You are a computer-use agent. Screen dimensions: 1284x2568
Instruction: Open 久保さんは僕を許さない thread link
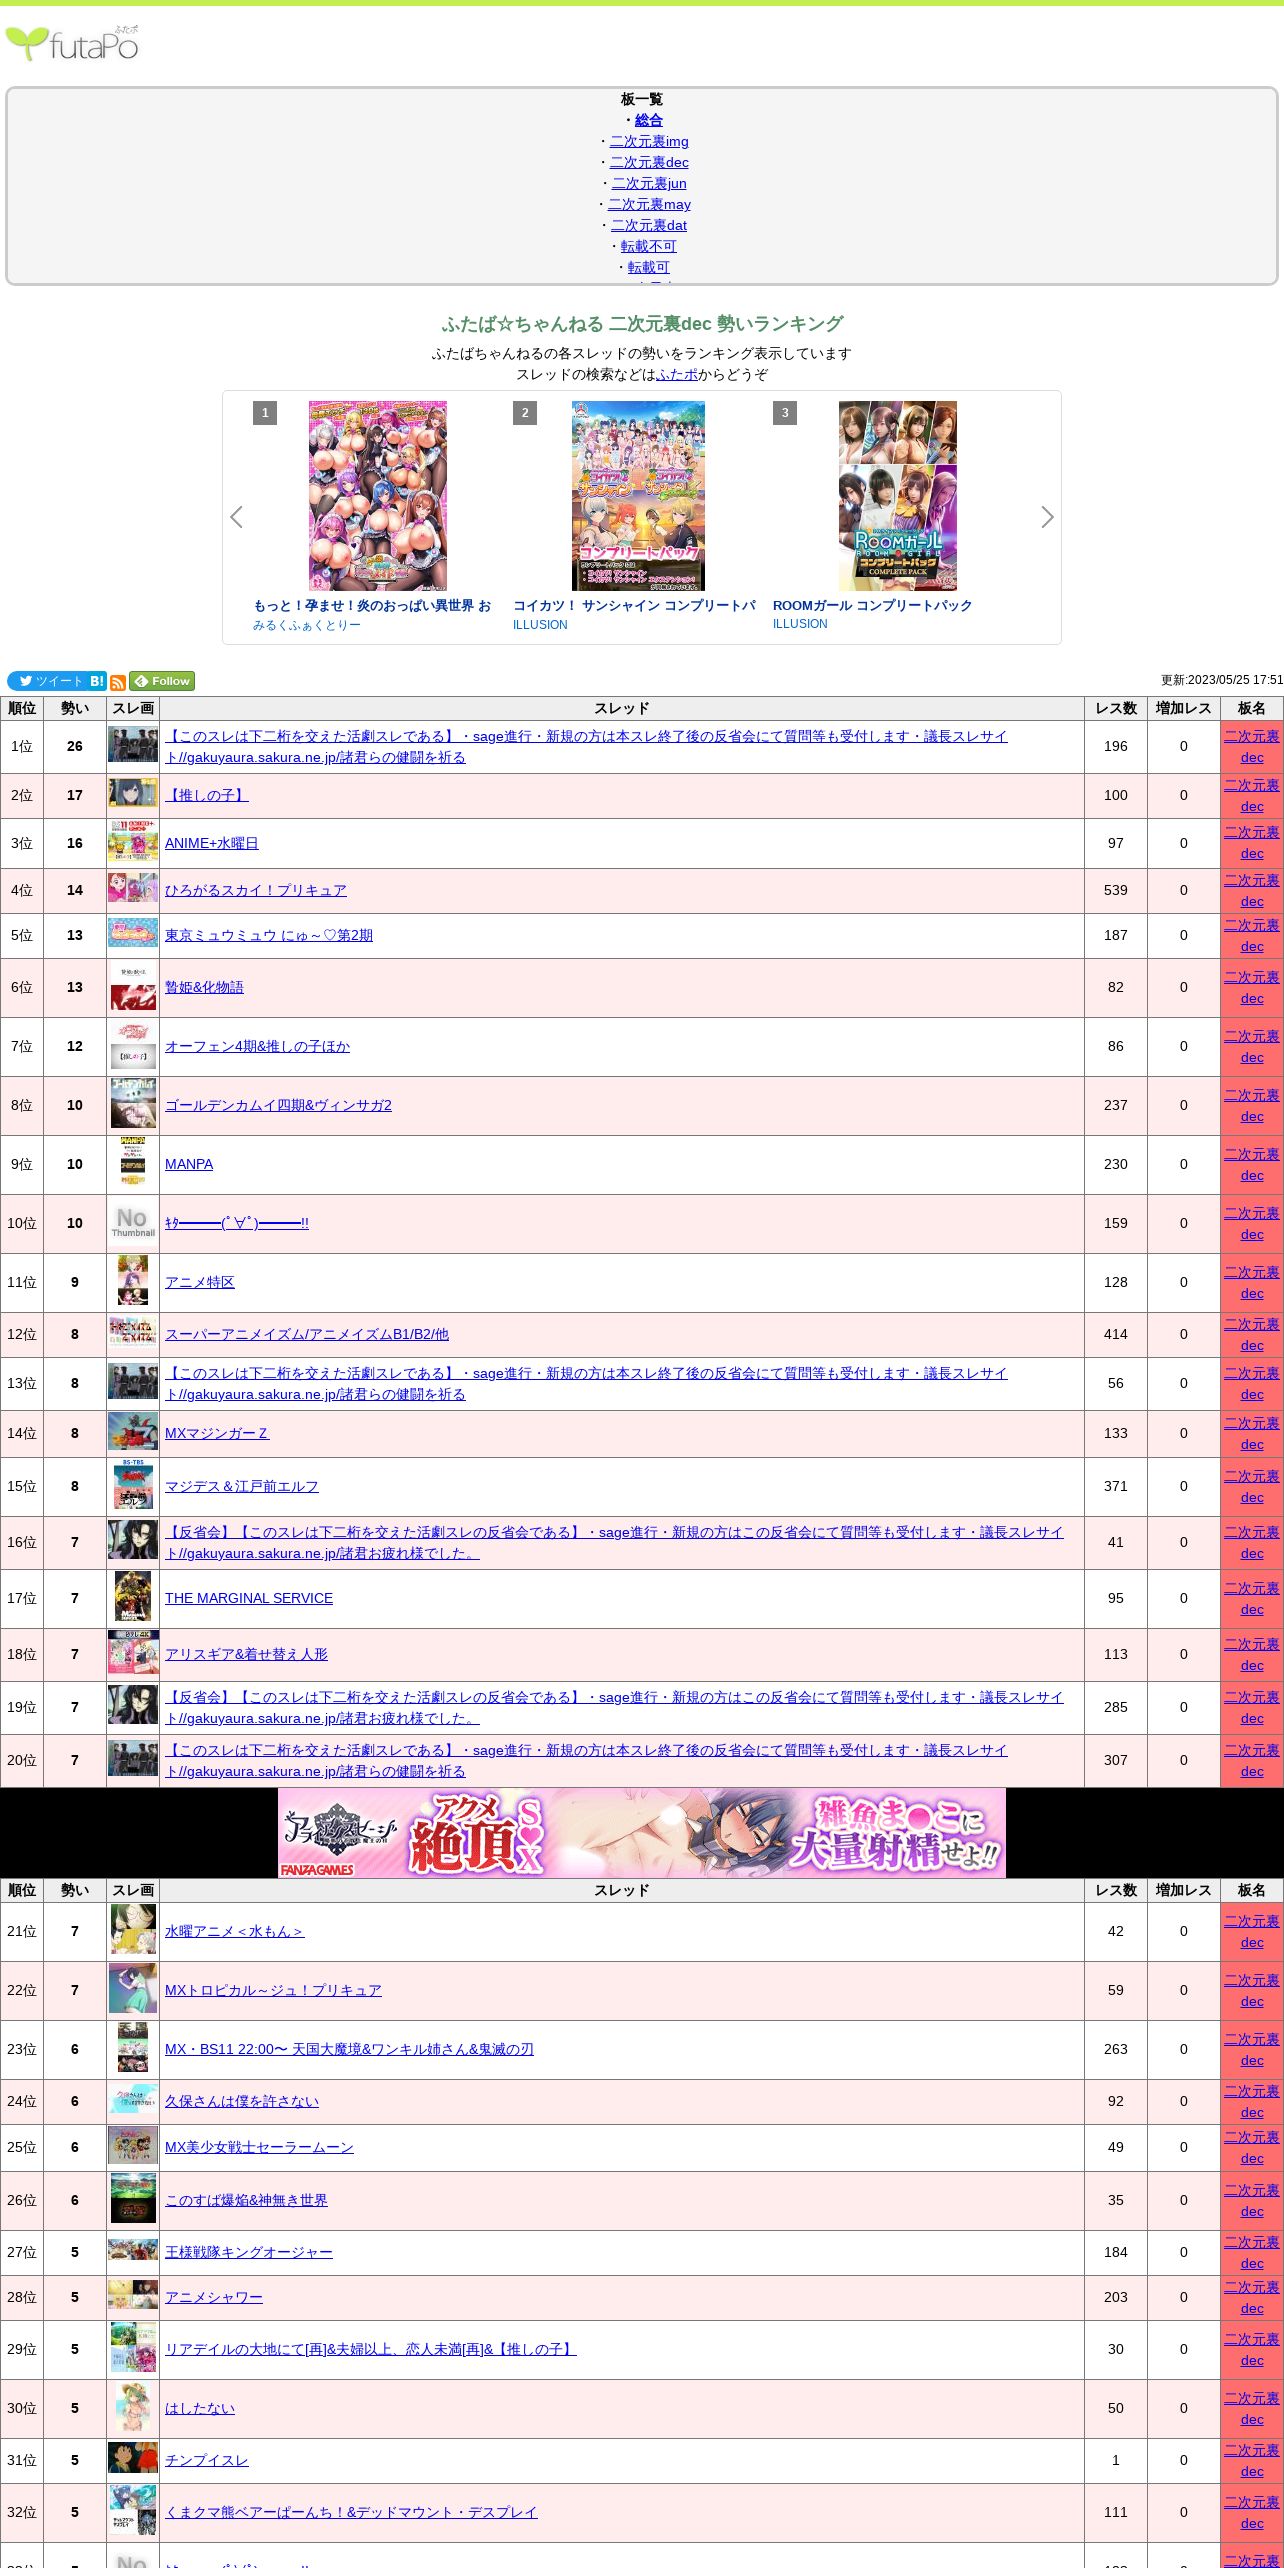pyautogui.click(x=242, y=2101)
